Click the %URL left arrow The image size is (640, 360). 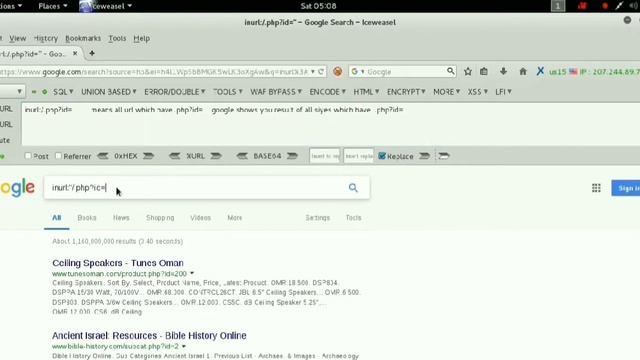(x=175, y=156)
